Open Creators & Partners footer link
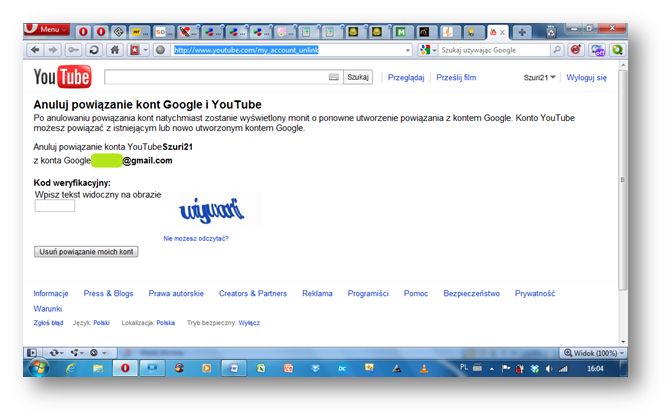This screenshot has width=671, height=420. coord(253,293)
